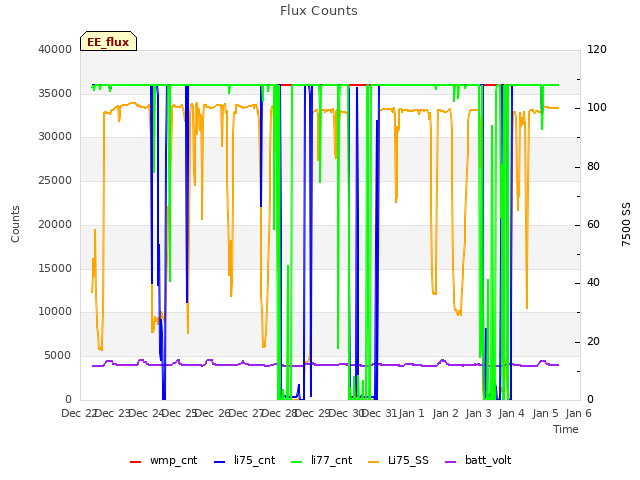Click the 15000 left axis label
This screenshot has height=480, width=640.
55,268
